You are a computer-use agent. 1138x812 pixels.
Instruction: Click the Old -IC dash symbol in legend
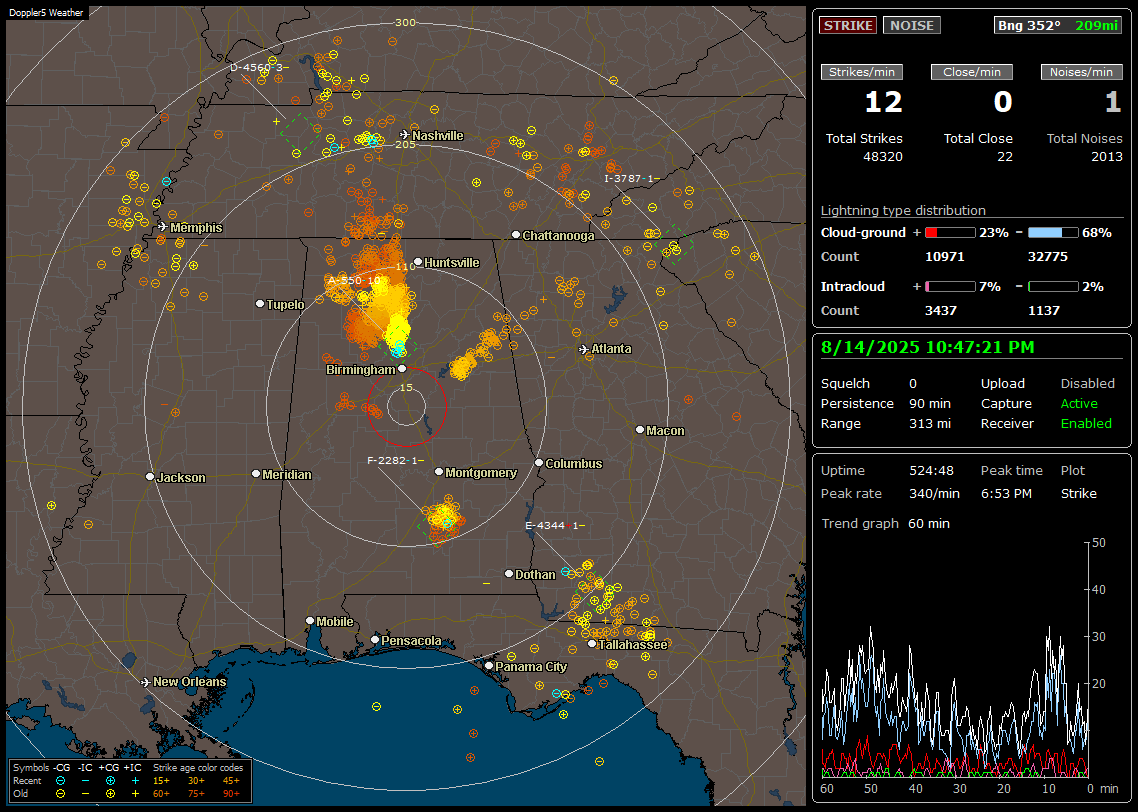(86, 794)
